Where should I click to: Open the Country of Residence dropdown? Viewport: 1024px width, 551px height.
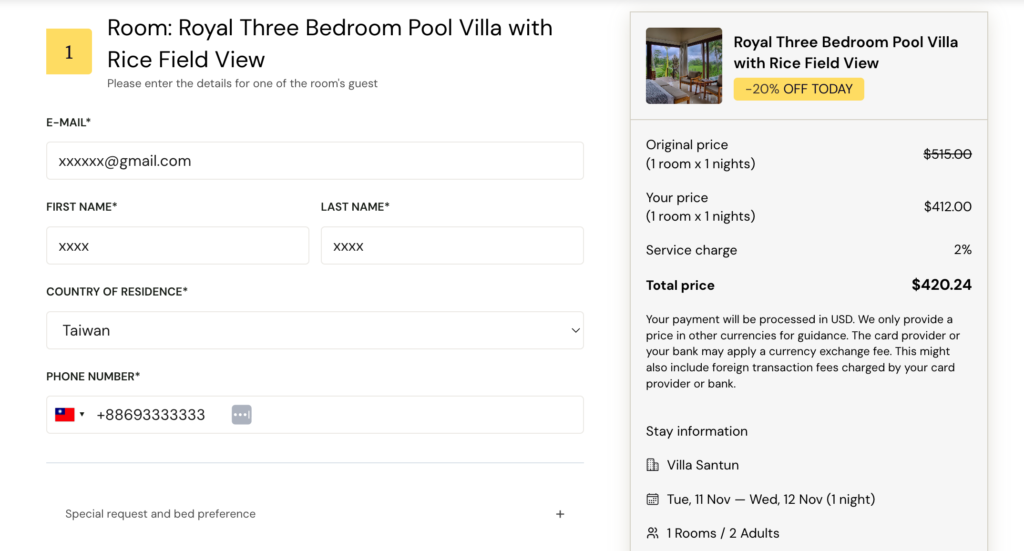[x=314, y=330]
